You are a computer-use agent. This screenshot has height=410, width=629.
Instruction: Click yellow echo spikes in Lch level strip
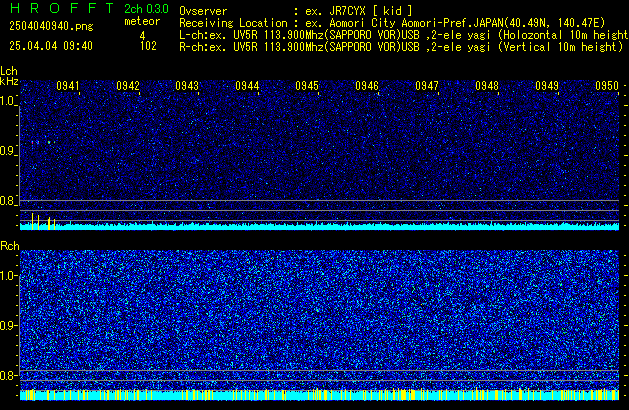coord(43,221)
